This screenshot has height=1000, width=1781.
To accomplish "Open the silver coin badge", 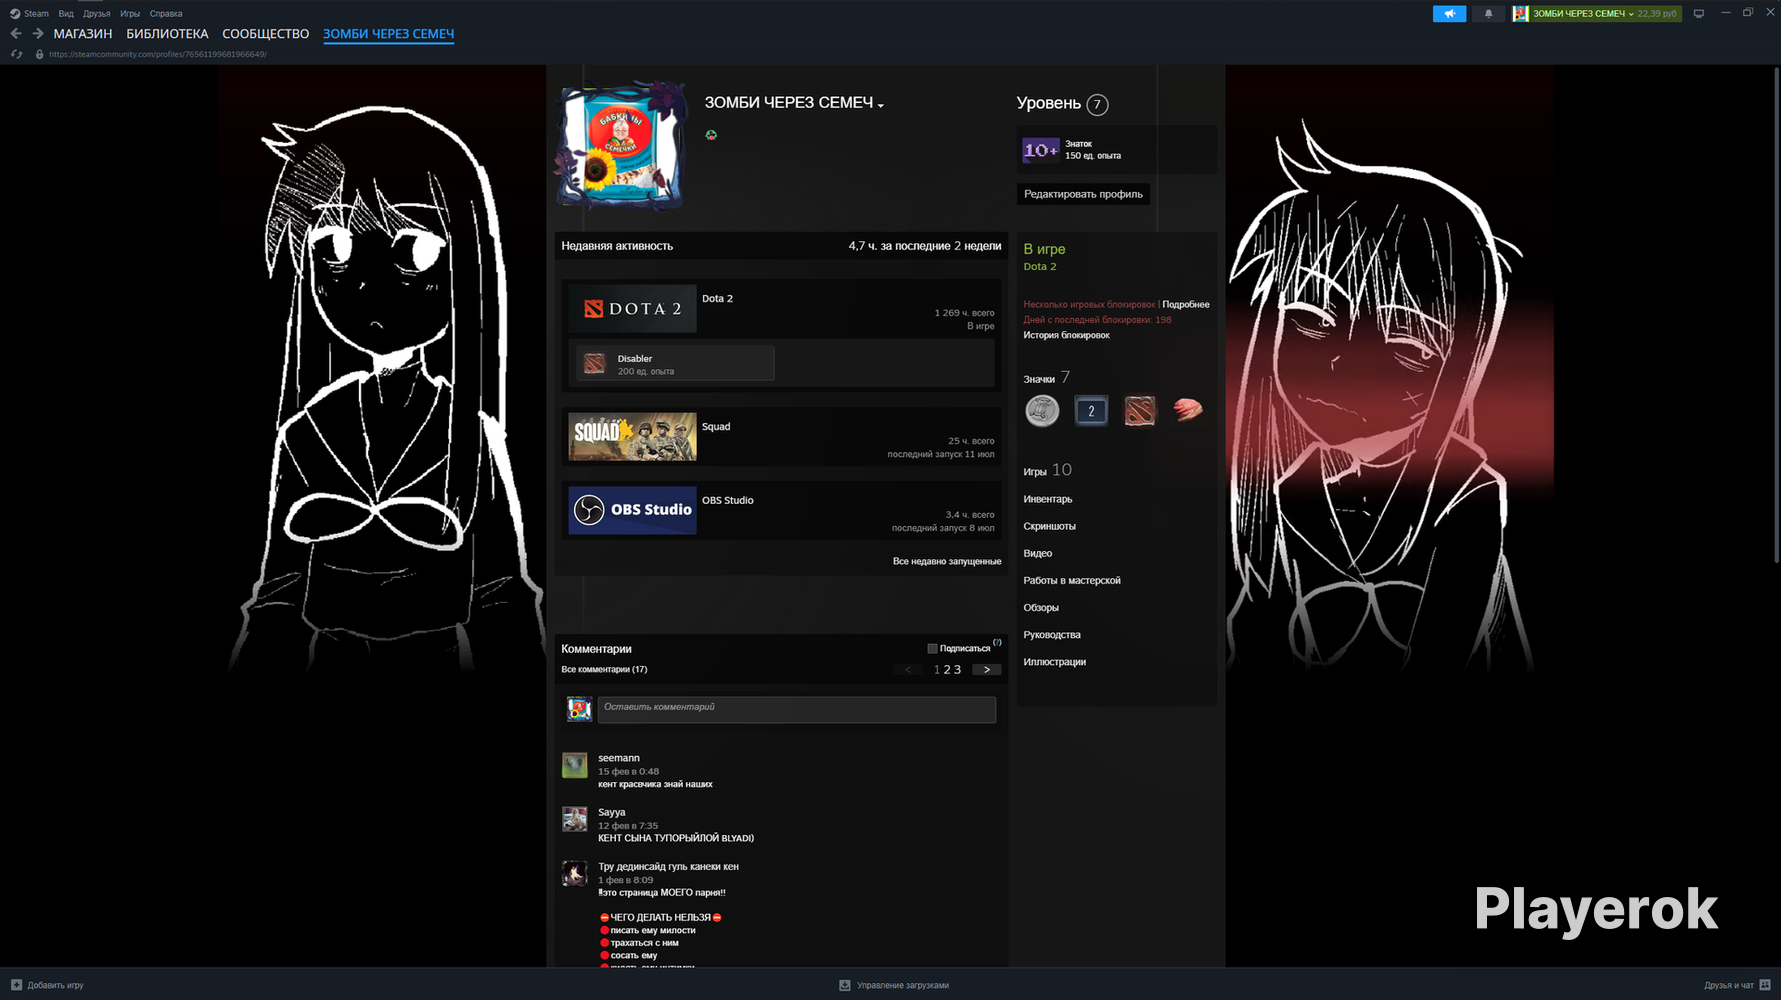I will (x=1042, y=411).
